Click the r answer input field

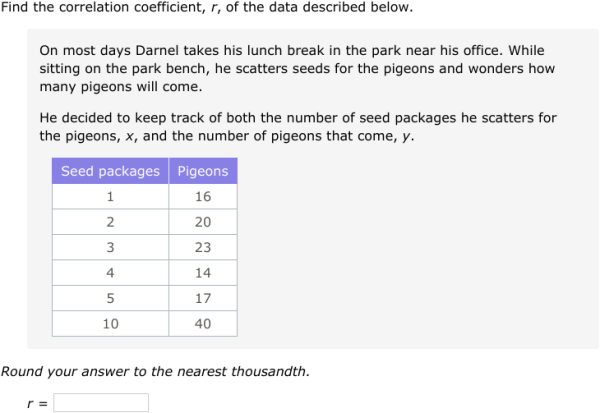101,403
